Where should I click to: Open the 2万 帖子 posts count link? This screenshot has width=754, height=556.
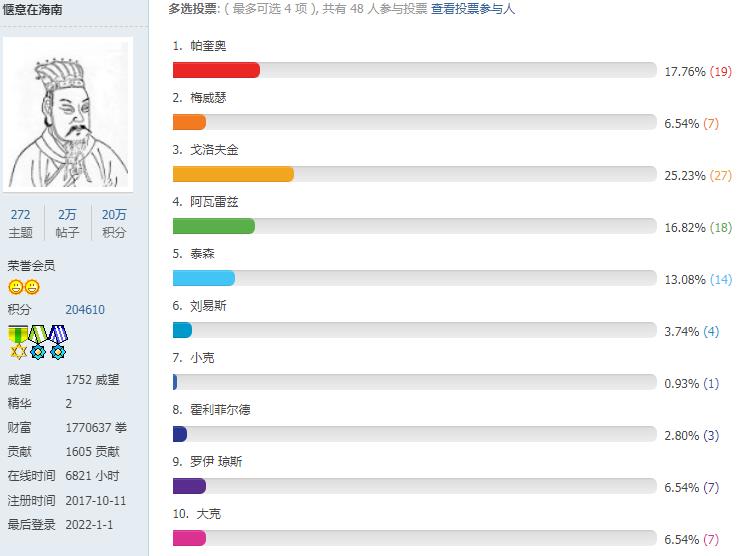[x=67, y=223]
